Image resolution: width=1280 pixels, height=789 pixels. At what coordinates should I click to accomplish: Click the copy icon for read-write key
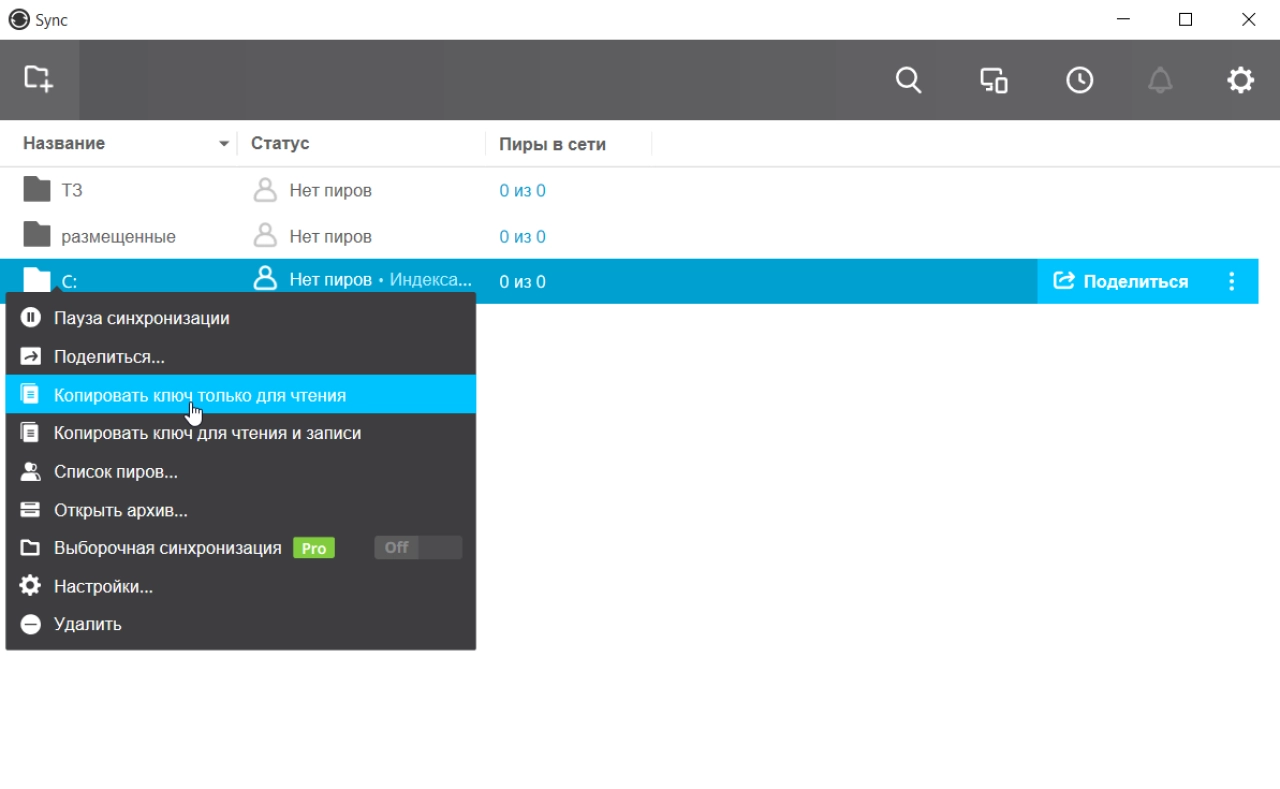(x=30, y=433)
